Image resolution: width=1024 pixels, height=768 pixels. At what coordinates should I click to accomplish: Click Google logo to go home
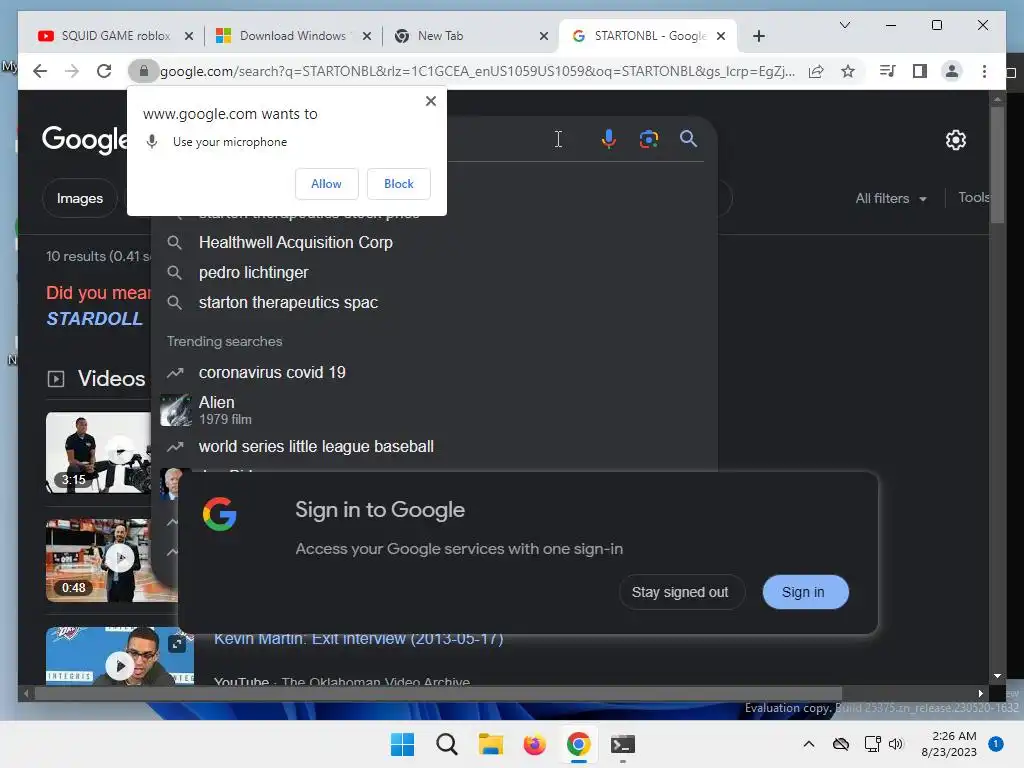(84, 139)
